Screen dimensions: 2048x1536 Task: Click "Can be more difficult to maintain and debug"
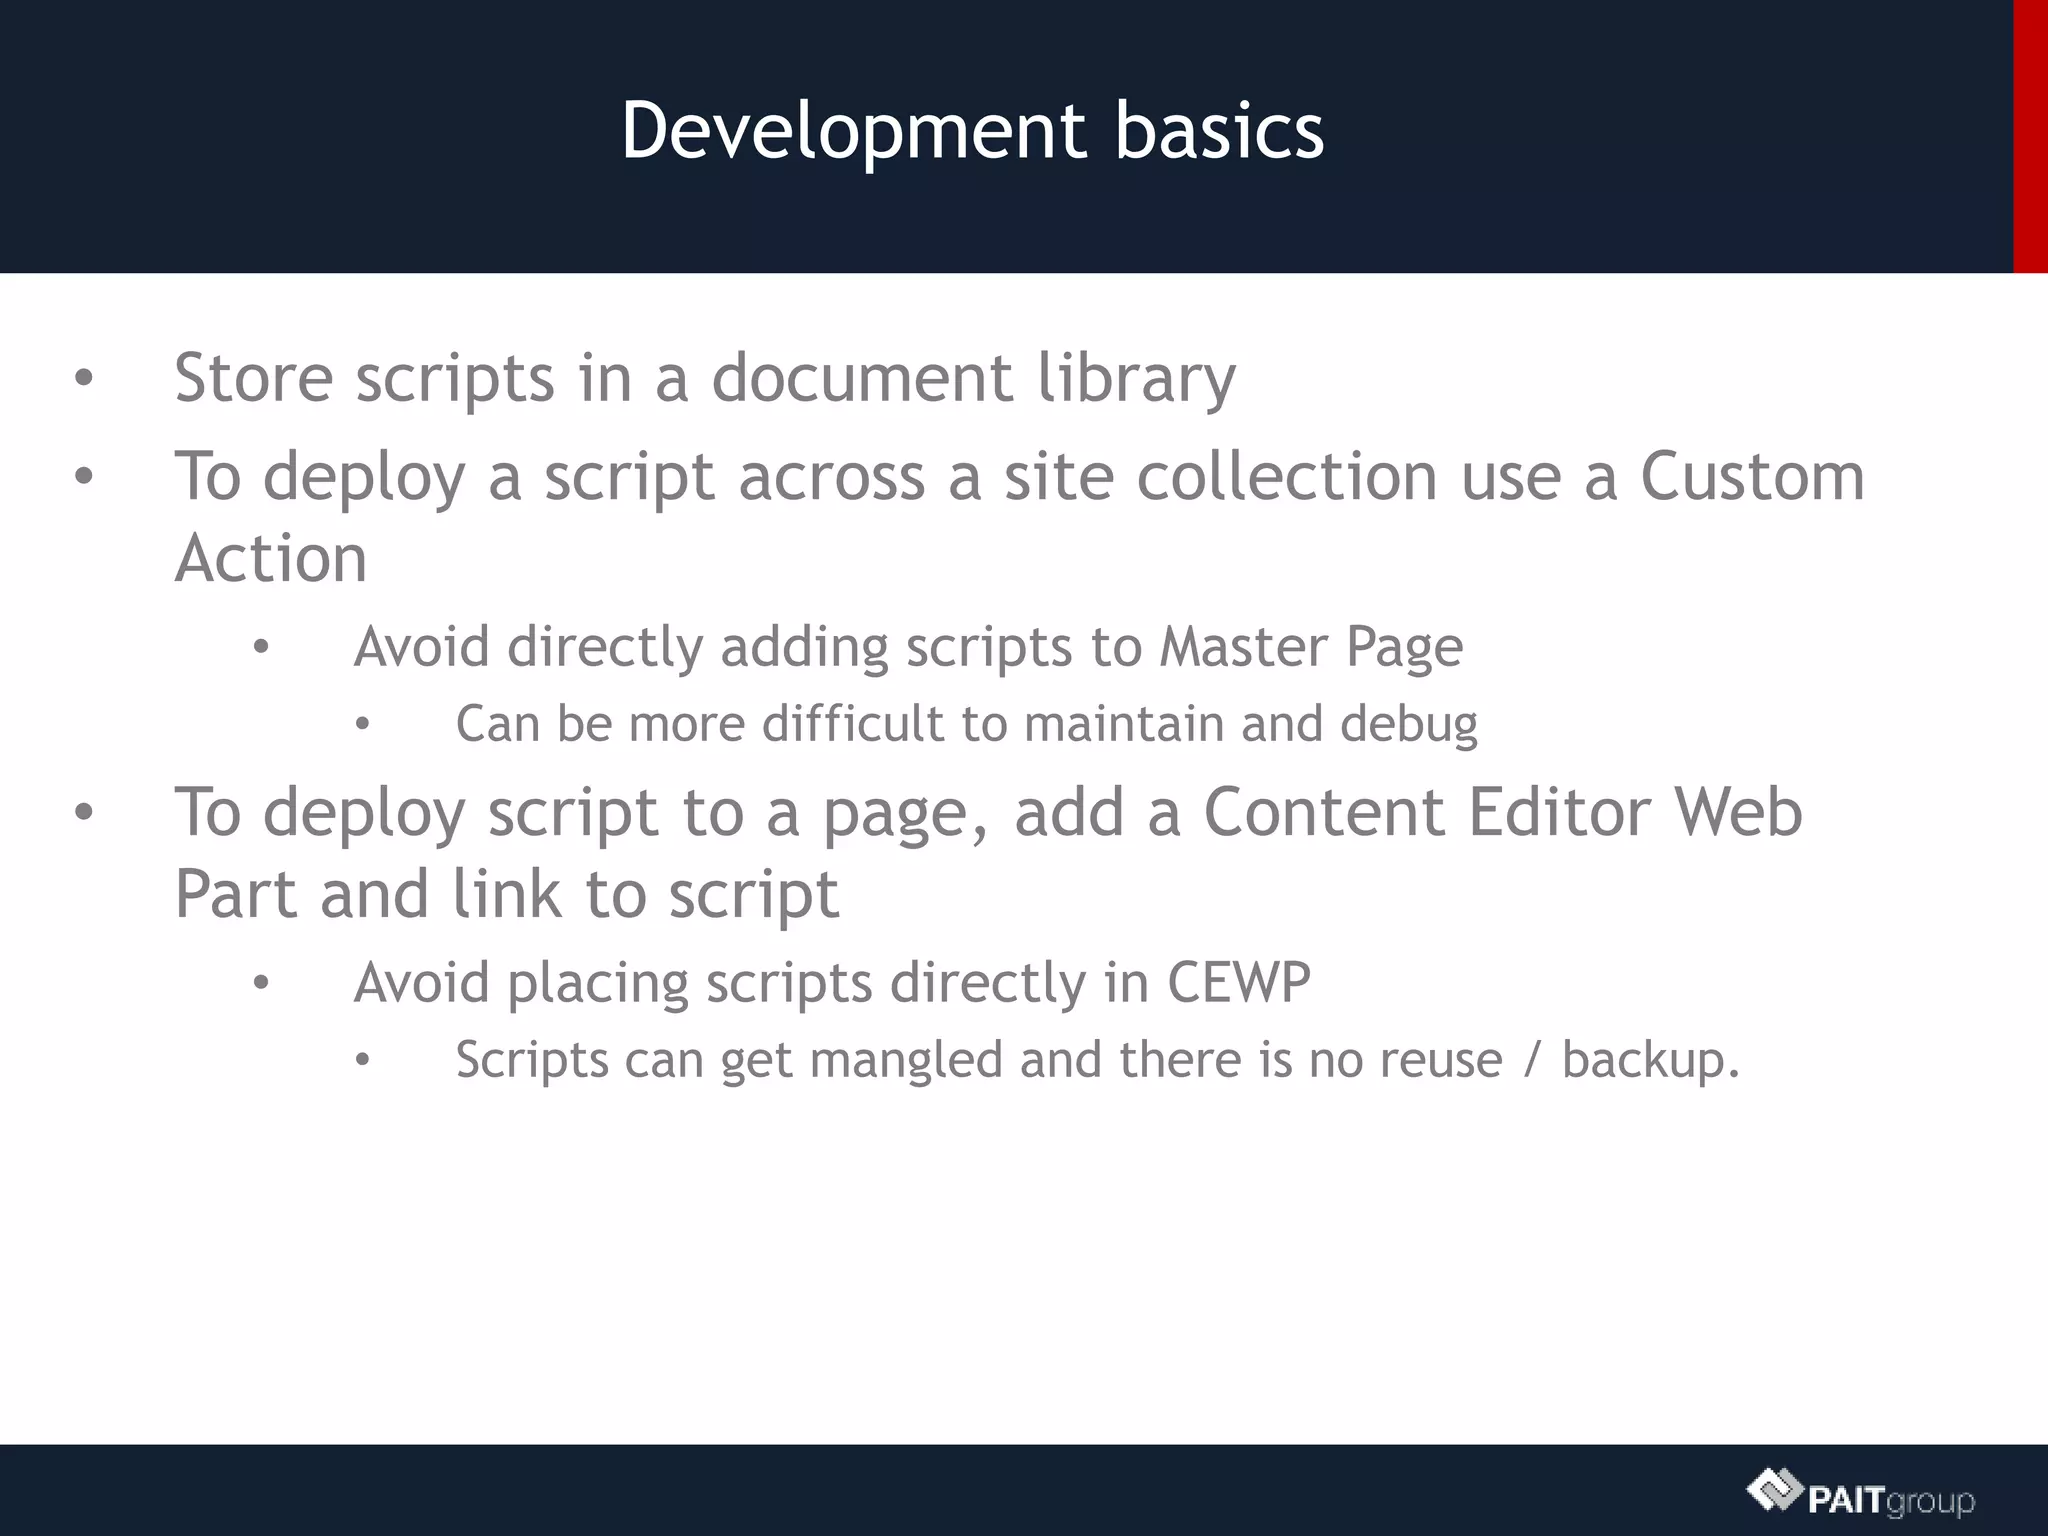click(966, 723)
